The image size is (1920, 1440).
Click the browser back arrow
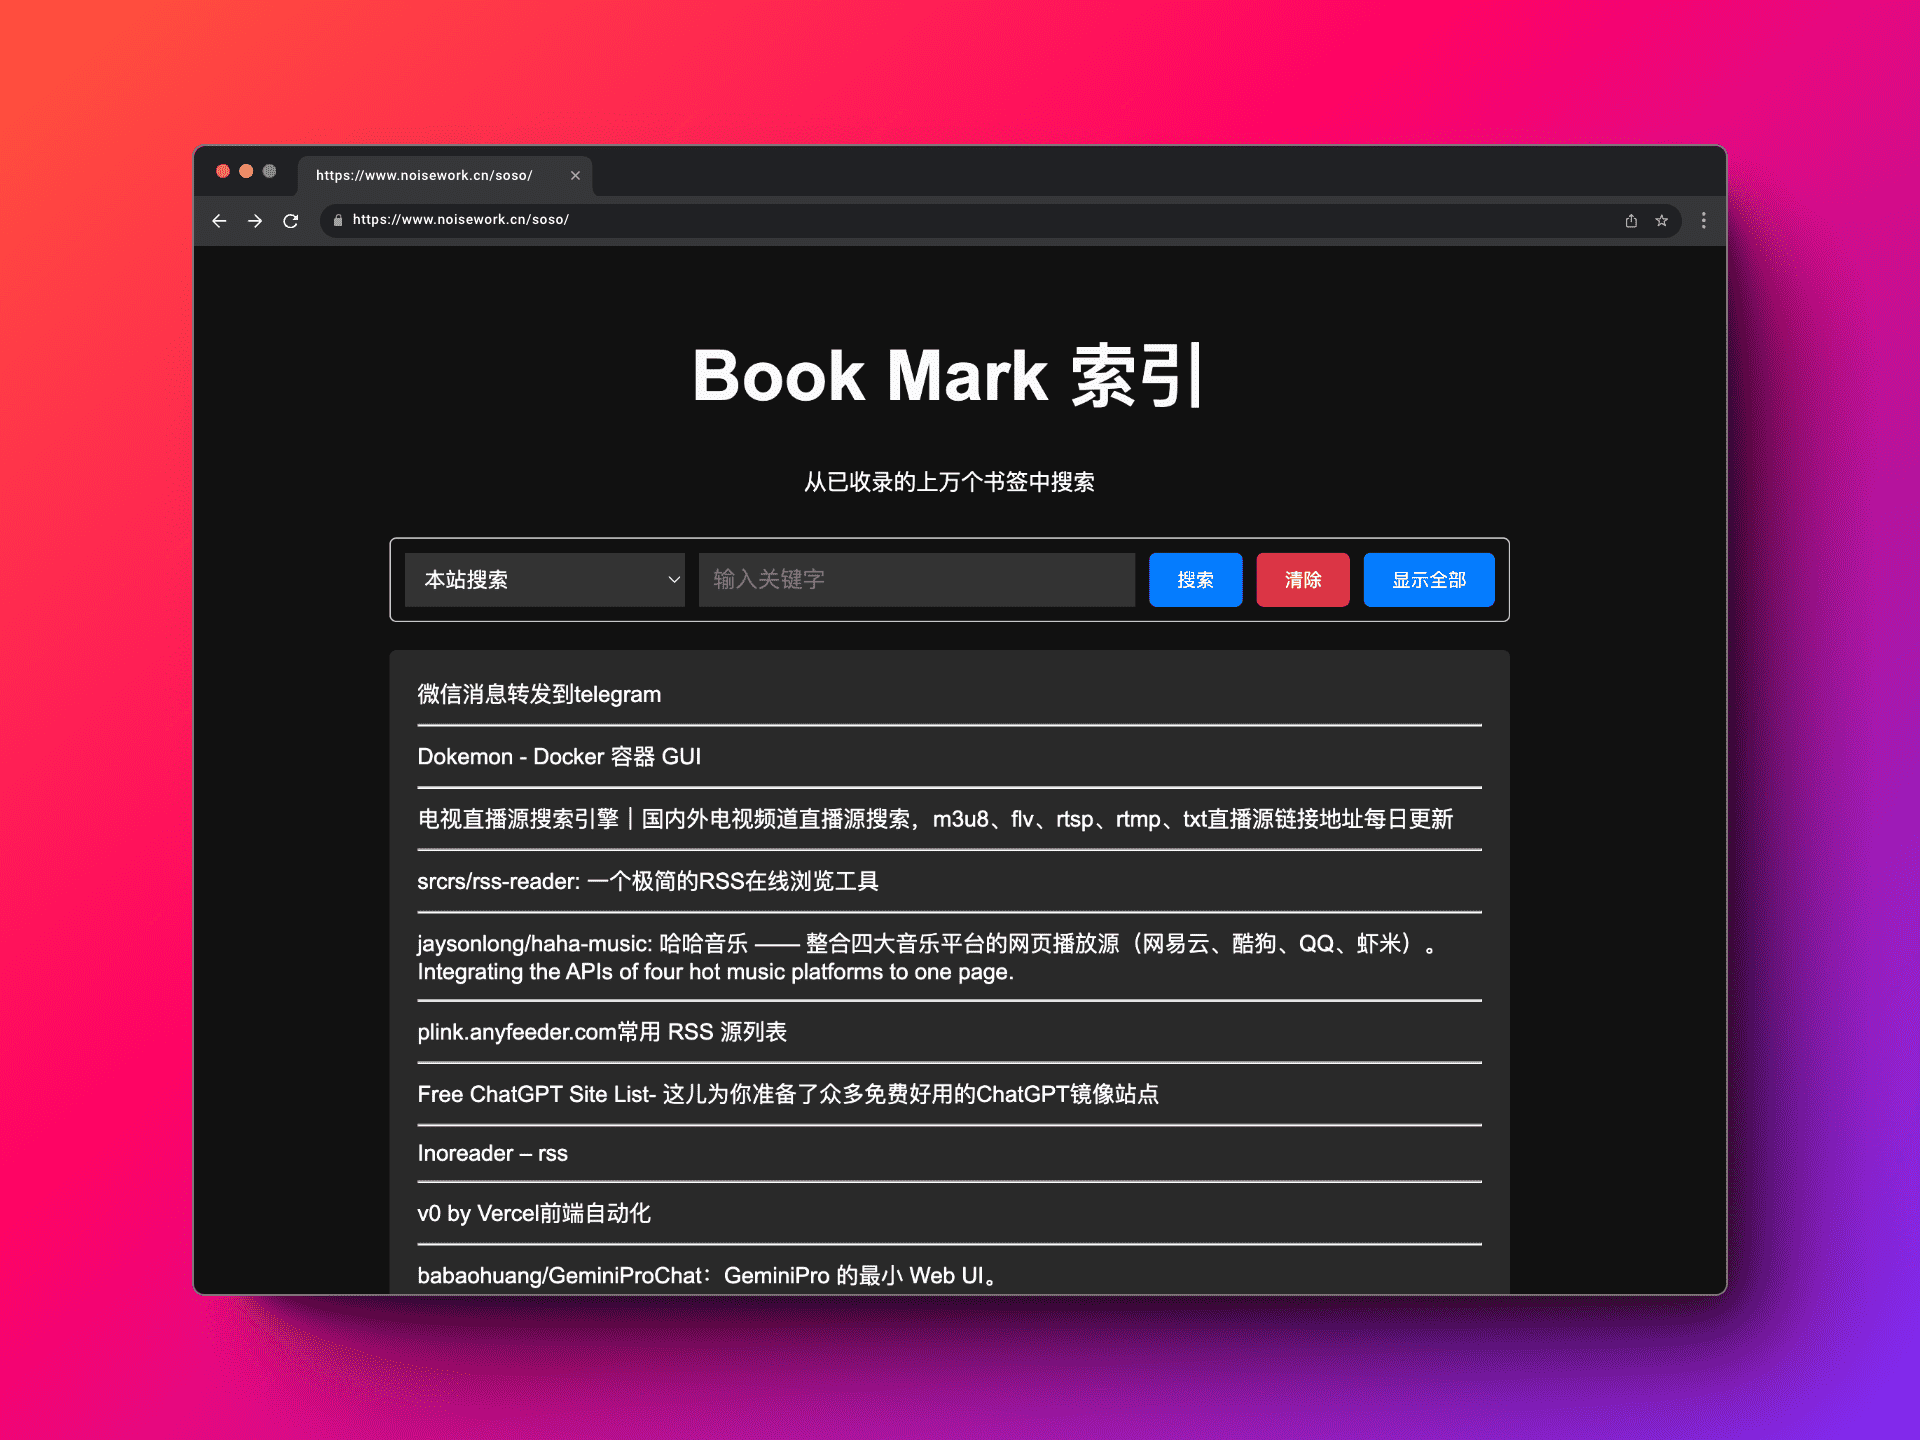pyautogui.click(x=219, y=221)
